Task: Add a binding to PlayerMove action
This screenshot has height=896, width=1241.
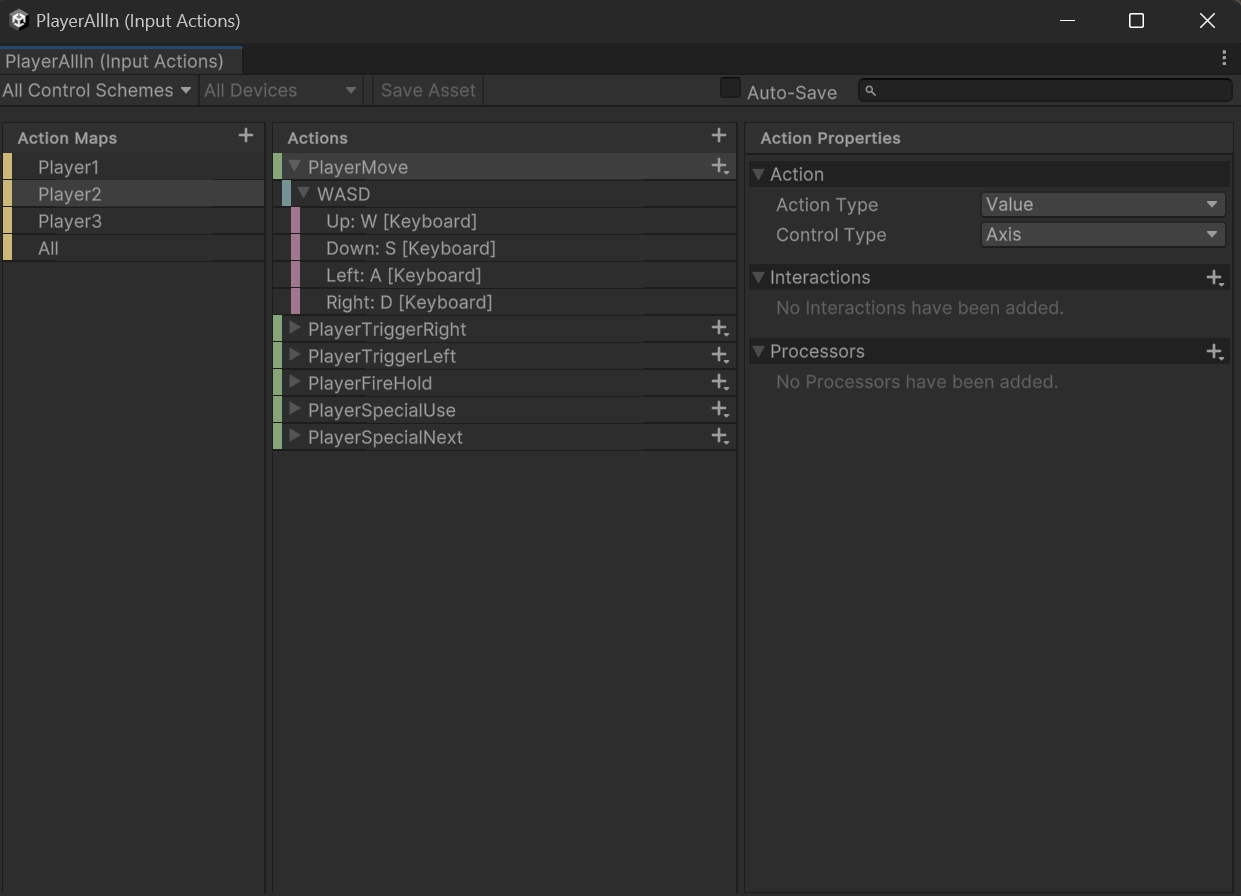Action: coord(719,166)
